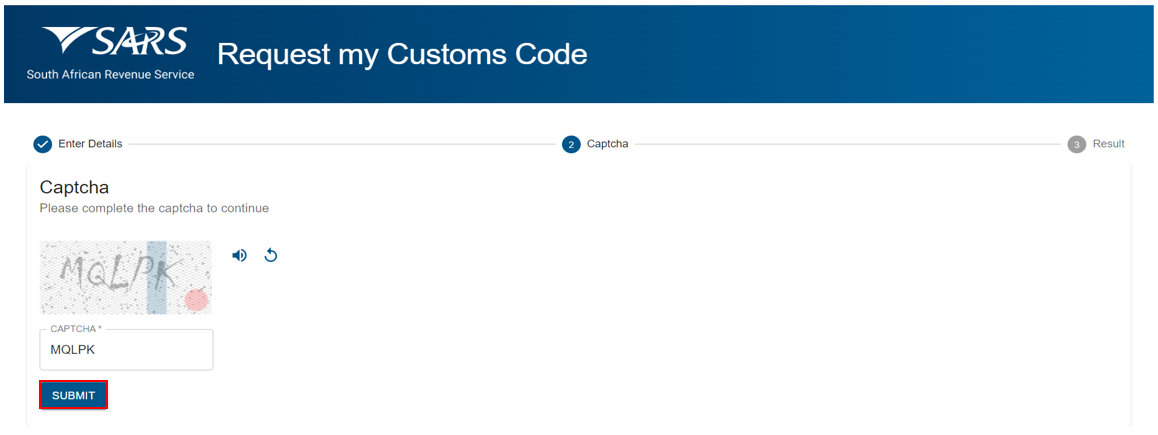Click the CAPTCHA * field label
Viewport: 1158px width, 435px height.
(76, 329)
